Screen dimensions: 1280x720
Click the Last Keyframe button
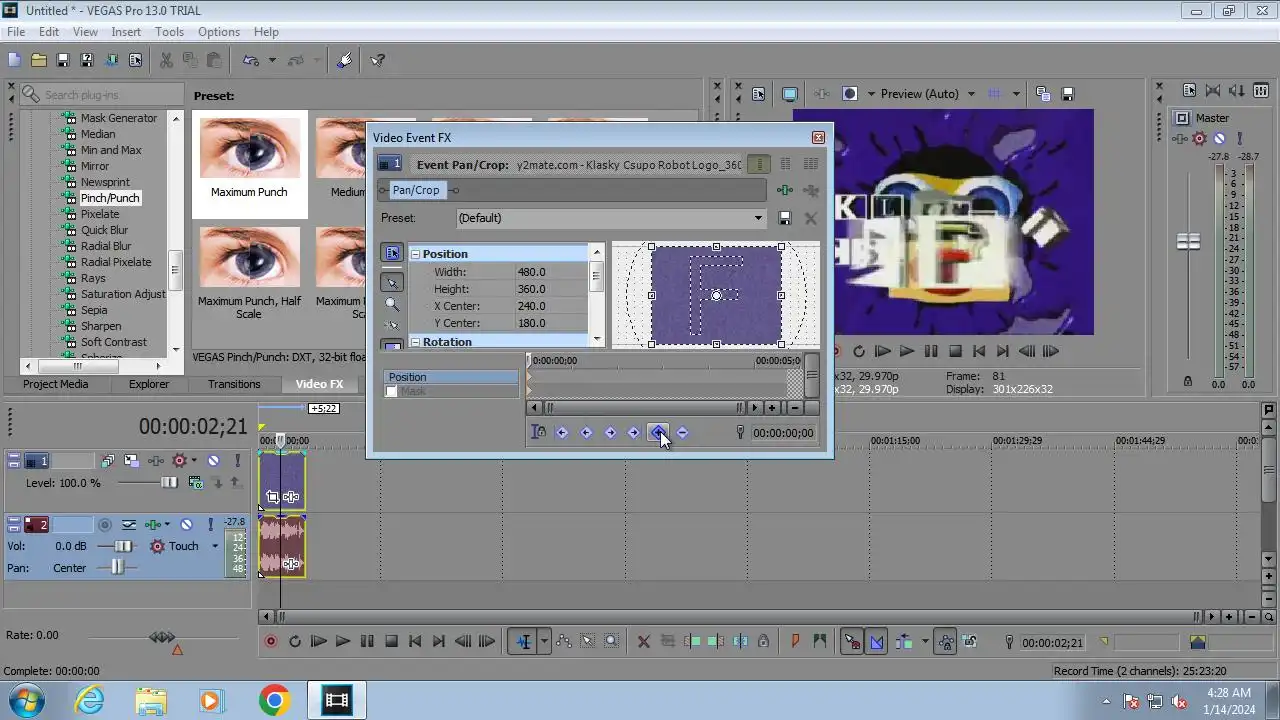634,433
